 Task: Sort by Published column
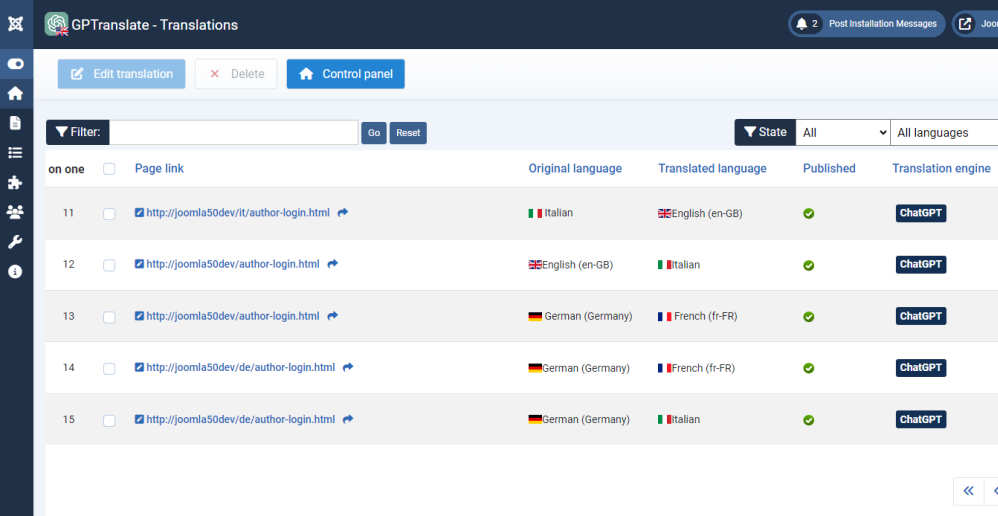[829, 169]
